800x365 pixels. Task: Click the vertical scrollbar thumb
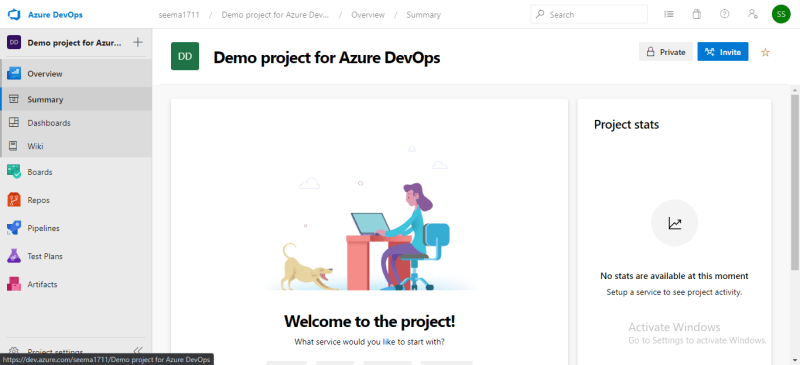tap(795, 181)
